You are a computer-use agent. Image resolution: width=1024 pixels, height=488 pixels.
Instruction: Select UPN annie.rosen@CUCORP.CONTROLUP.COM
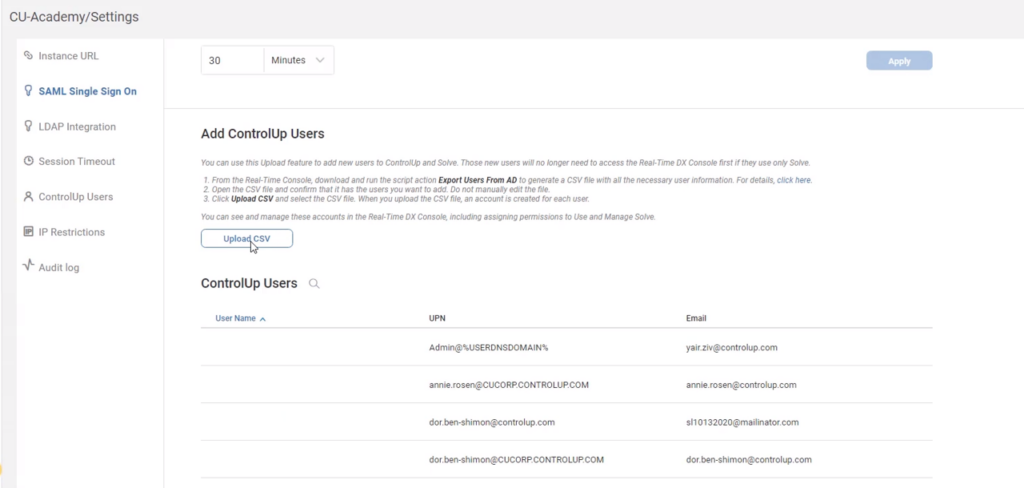tap(509, 385)
